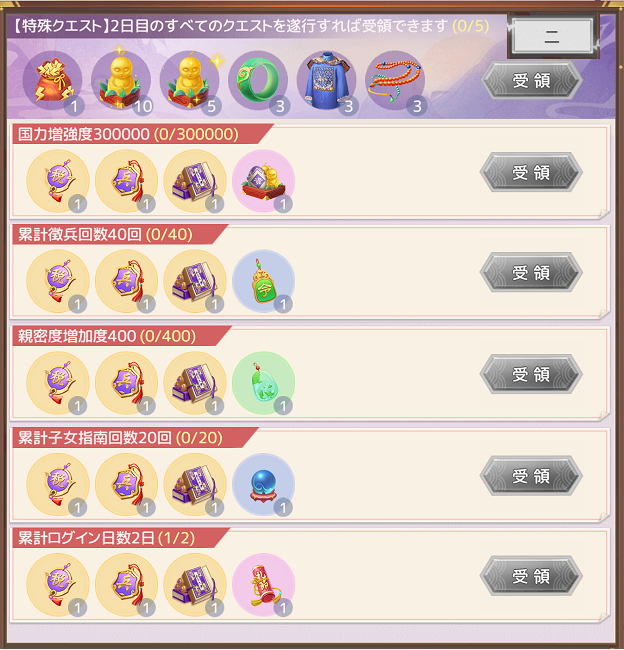Claim the 親密度増加度400 quest reward
Image resolution: width=624 pixels, height=650 pixels.
pos(531,374)
